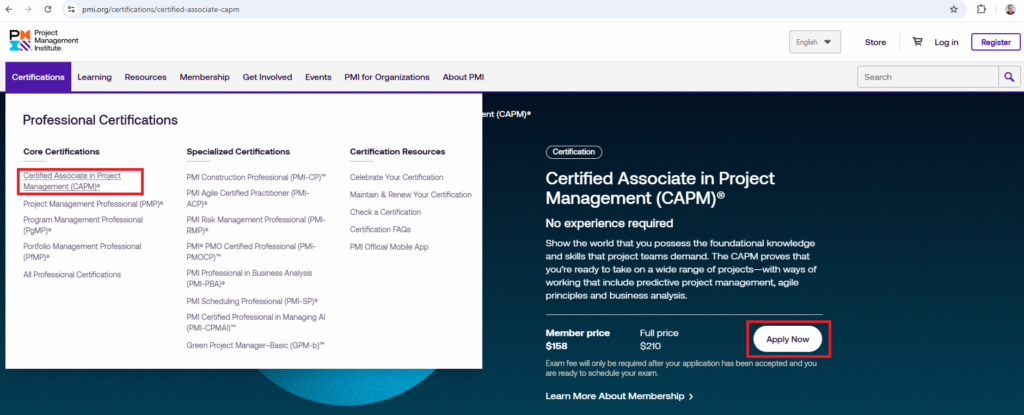
Task: Open Certified Associate in Project Management link
Action: 72,181
